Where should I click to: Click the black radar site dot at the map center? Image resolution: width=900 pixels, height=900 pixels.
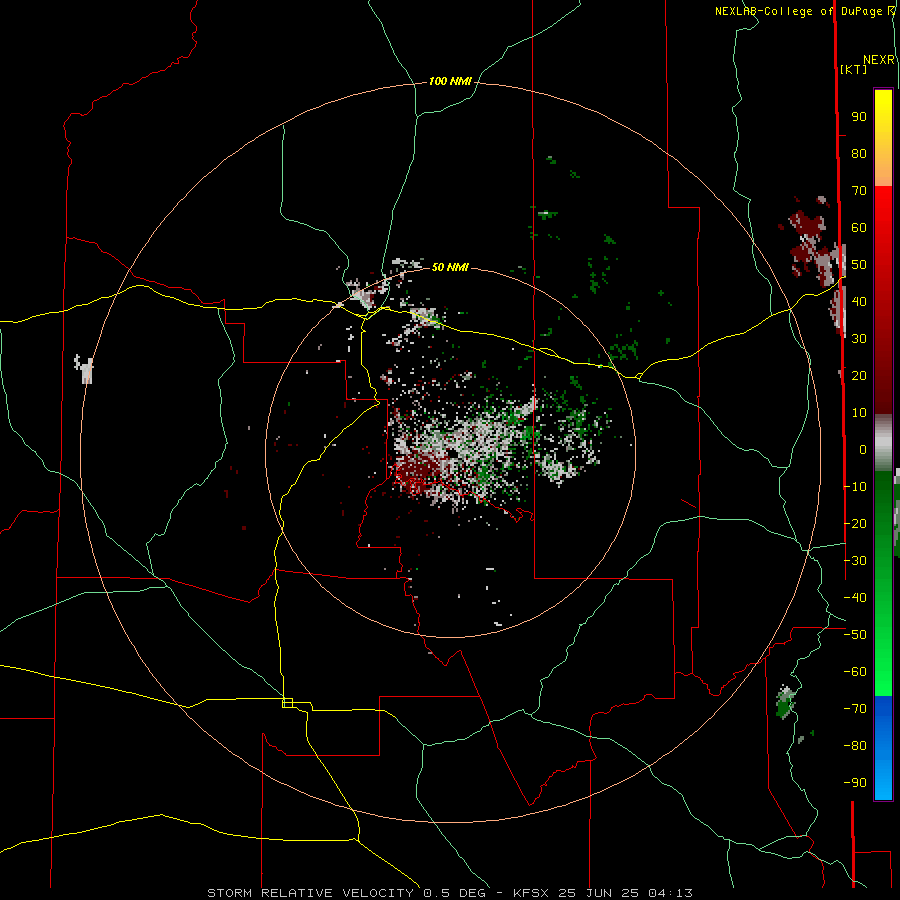click(x=453, y=454)
